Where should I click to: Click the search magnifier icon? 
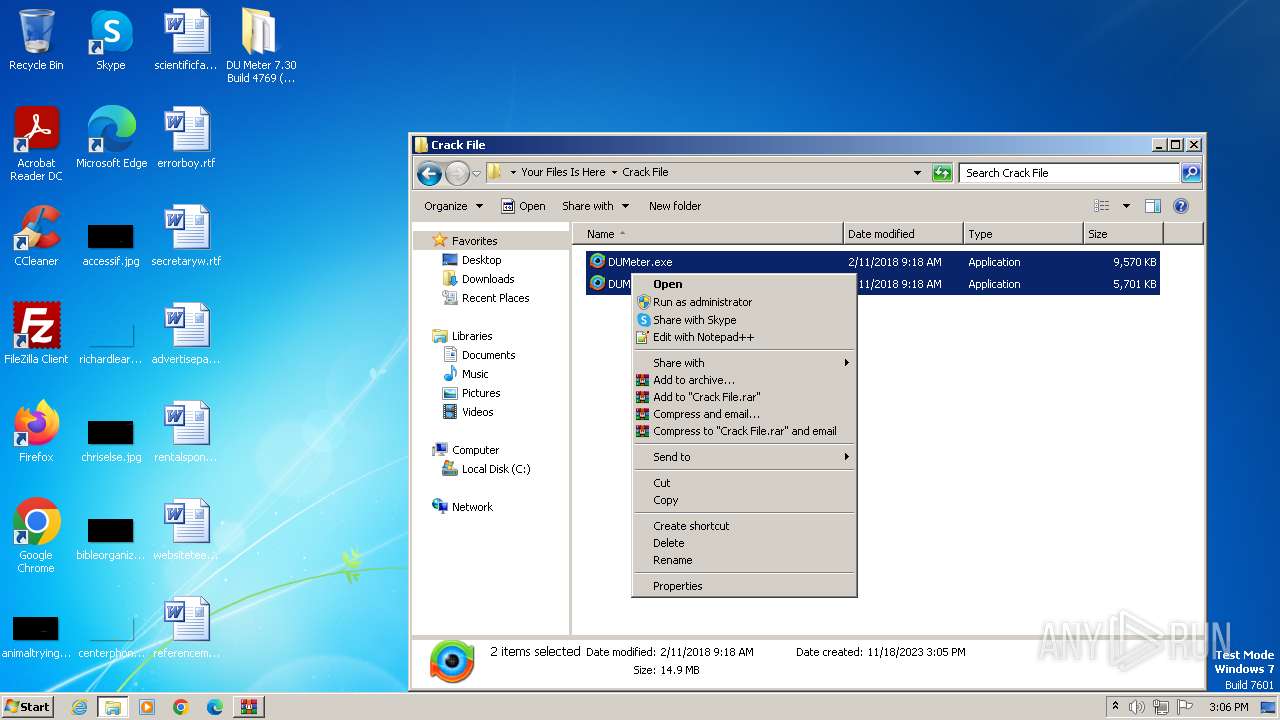1191,173
